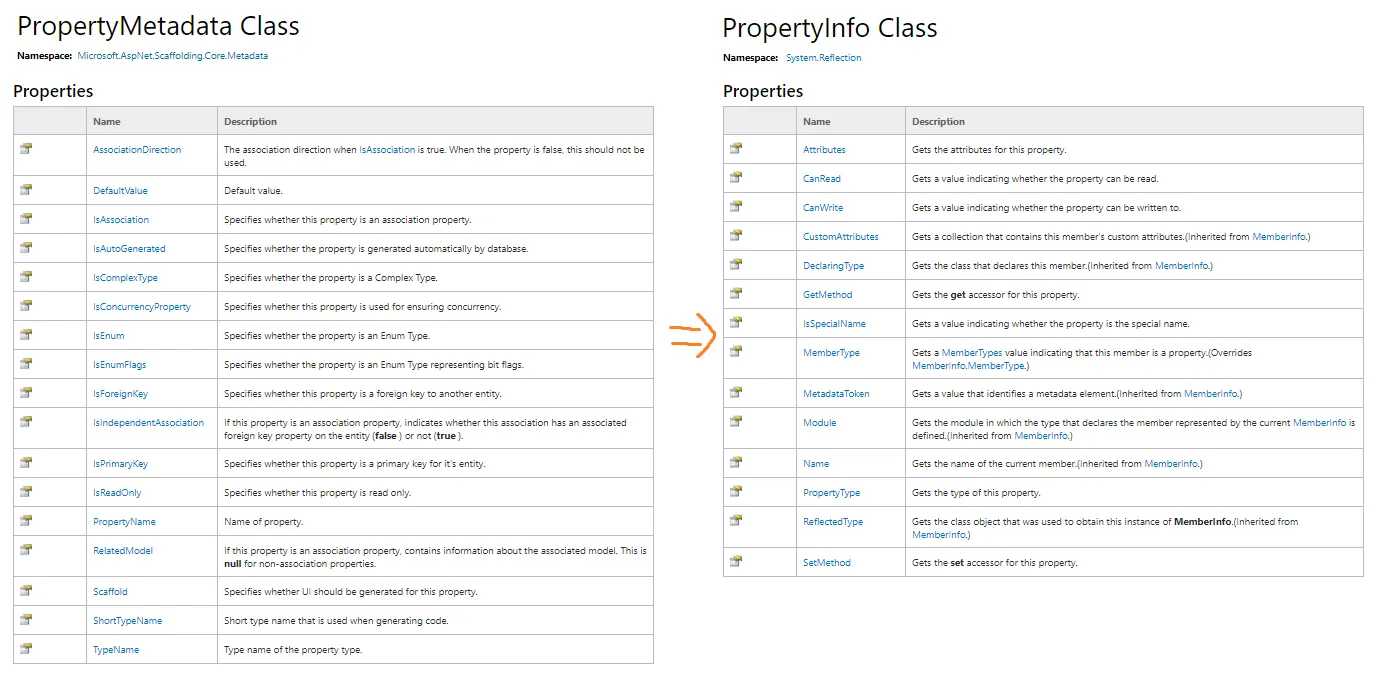Click the Name column header in PropertyInfo table
Viewport: 1380px width, 684px height.
[x=816, y=122]
